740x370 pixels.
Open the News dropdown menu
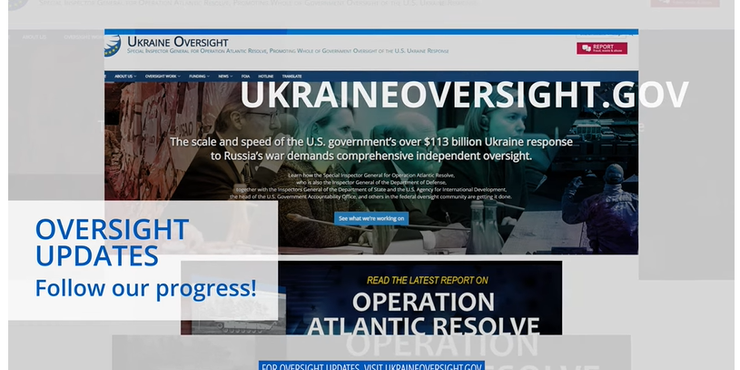tap(225, 76)
